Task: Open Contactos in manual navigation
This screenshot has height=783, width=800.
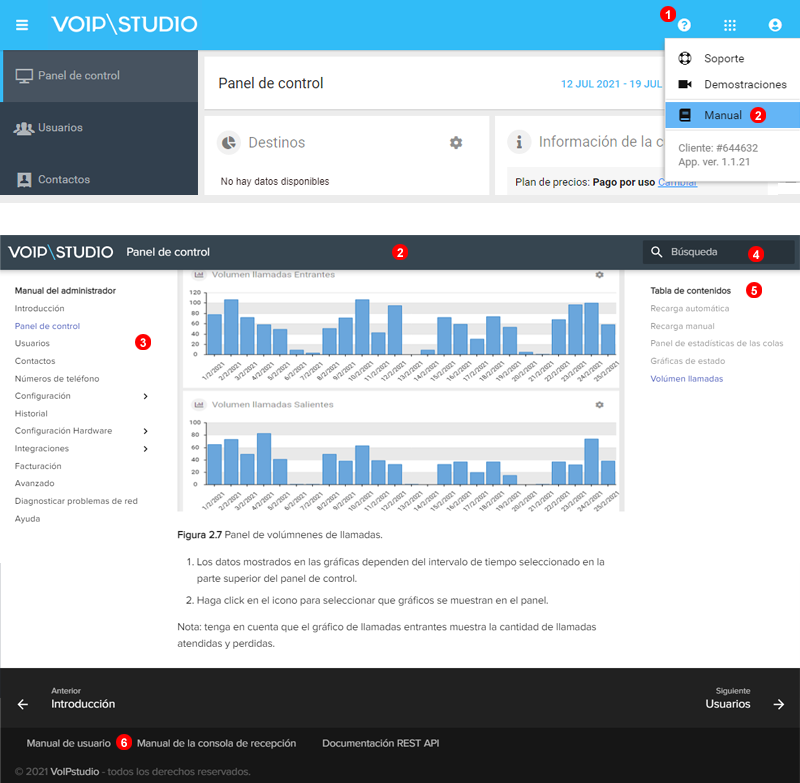Action: pyautogui.click(x=35, y=361)
